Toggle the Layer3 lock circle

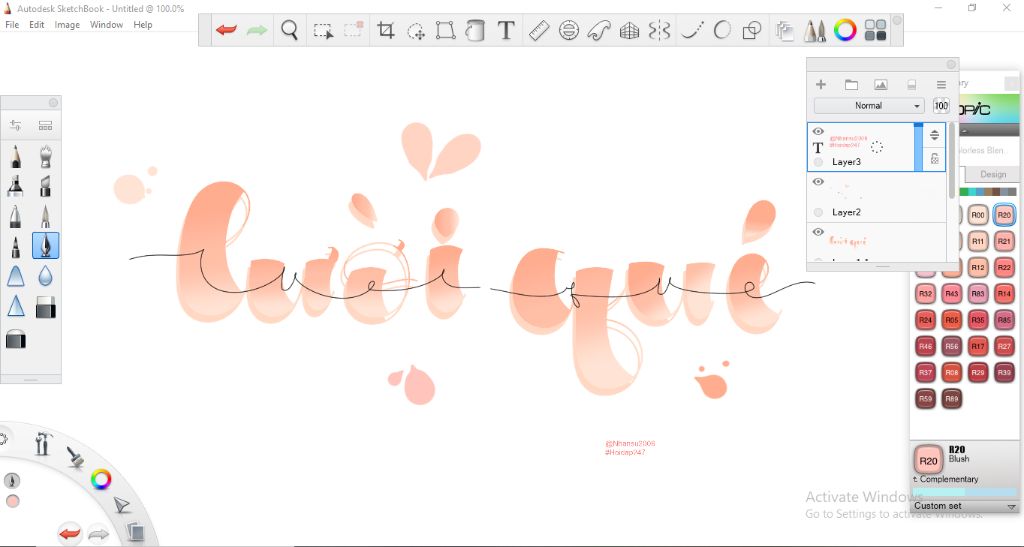(x=818, y=162)
